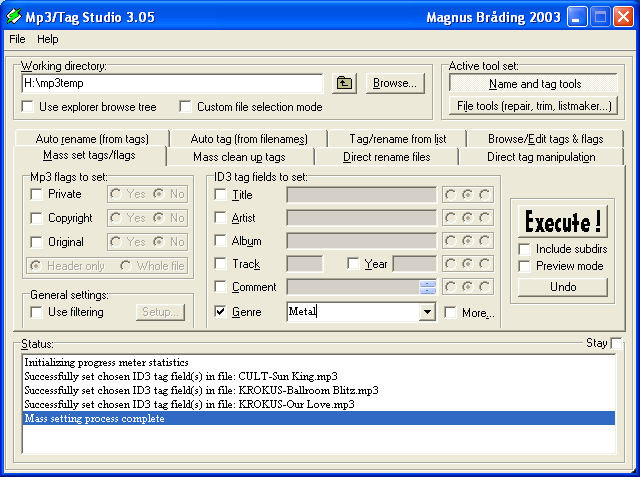Select status line for CULT-Sun King.mp3

[319, 376]
